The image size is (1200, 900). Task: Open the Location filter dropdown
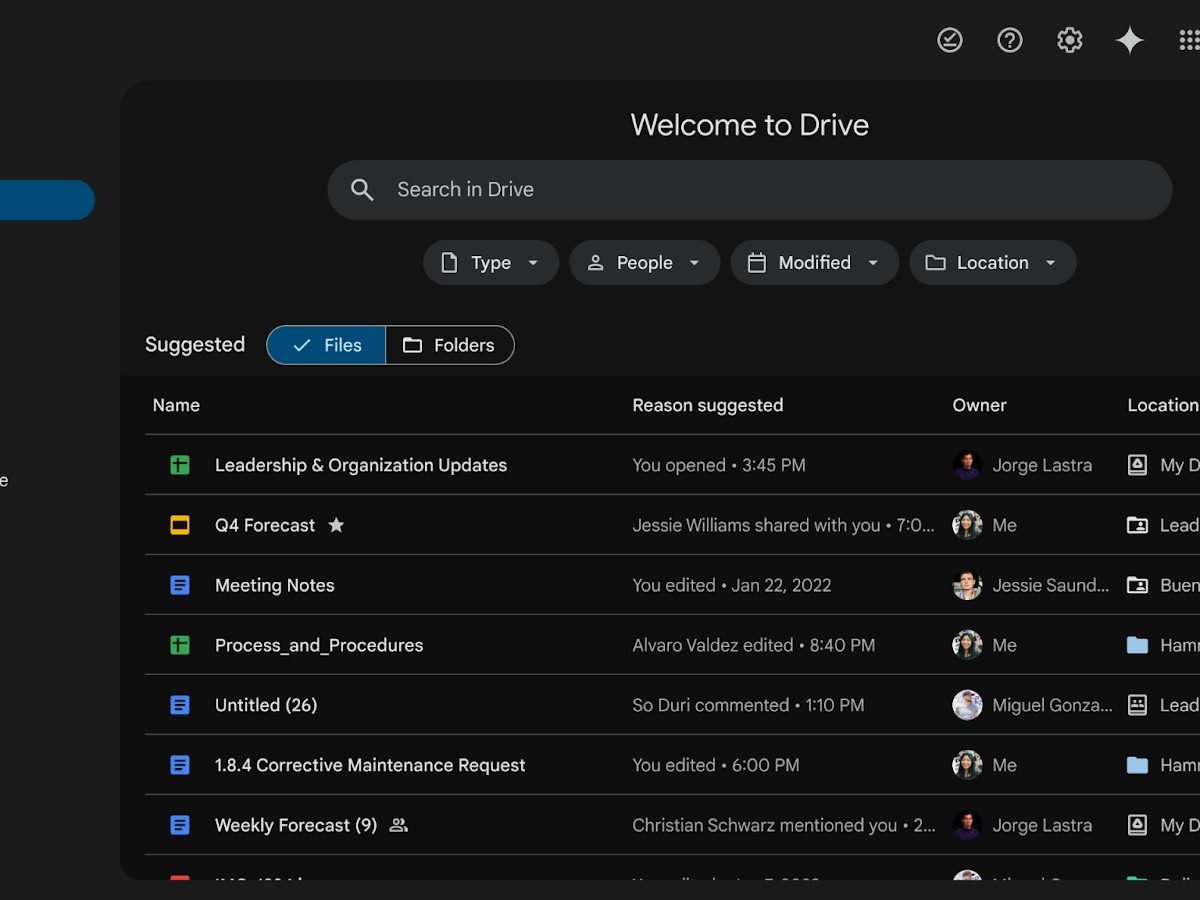pos(992,263)
